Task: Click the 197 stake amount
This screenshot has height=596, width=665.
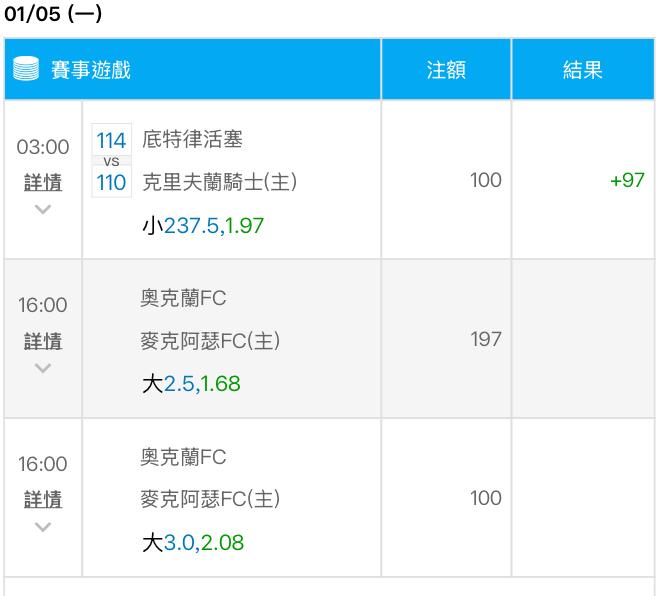Action: coord(486,340)
